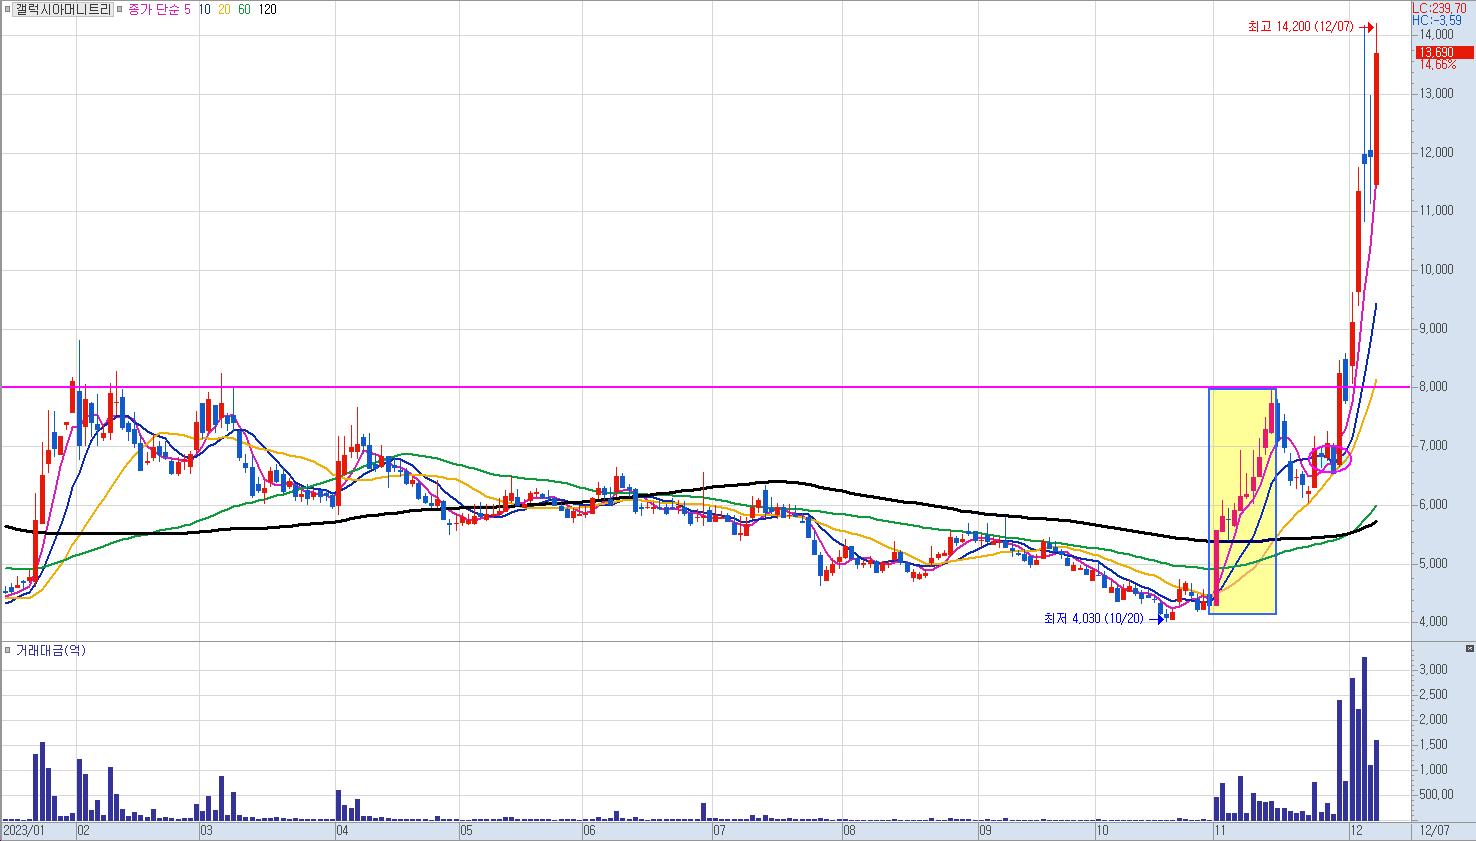This screenshot has height=841, width=1476.
Task: Click the 10,000 price axis label
Action: [1439, 269]
